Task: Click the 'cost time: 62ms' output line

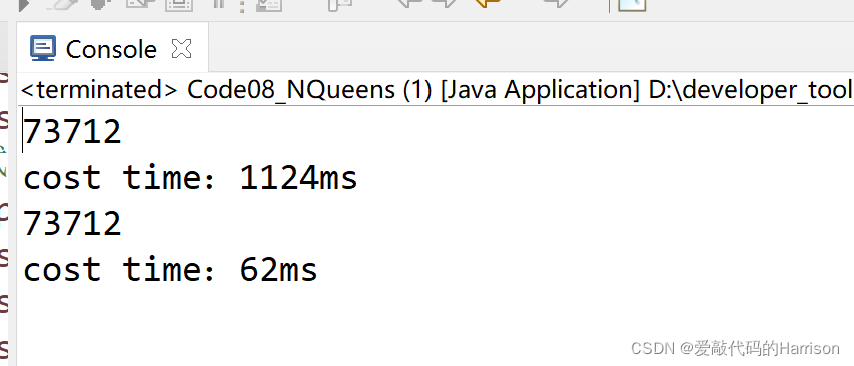Action: [x=170, y=270]
